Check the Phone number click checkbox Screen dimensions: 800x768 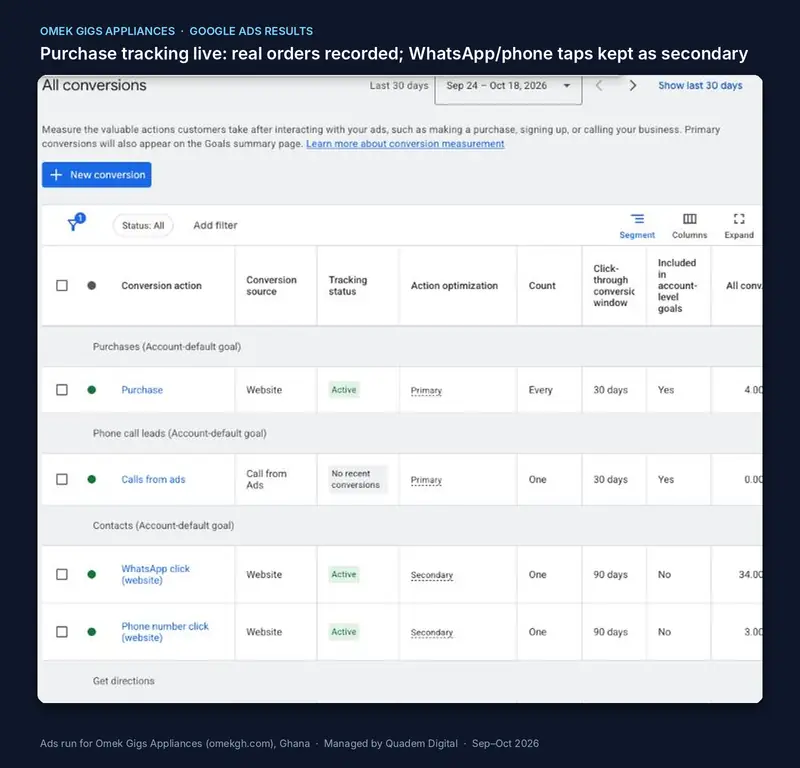[62, 632]
